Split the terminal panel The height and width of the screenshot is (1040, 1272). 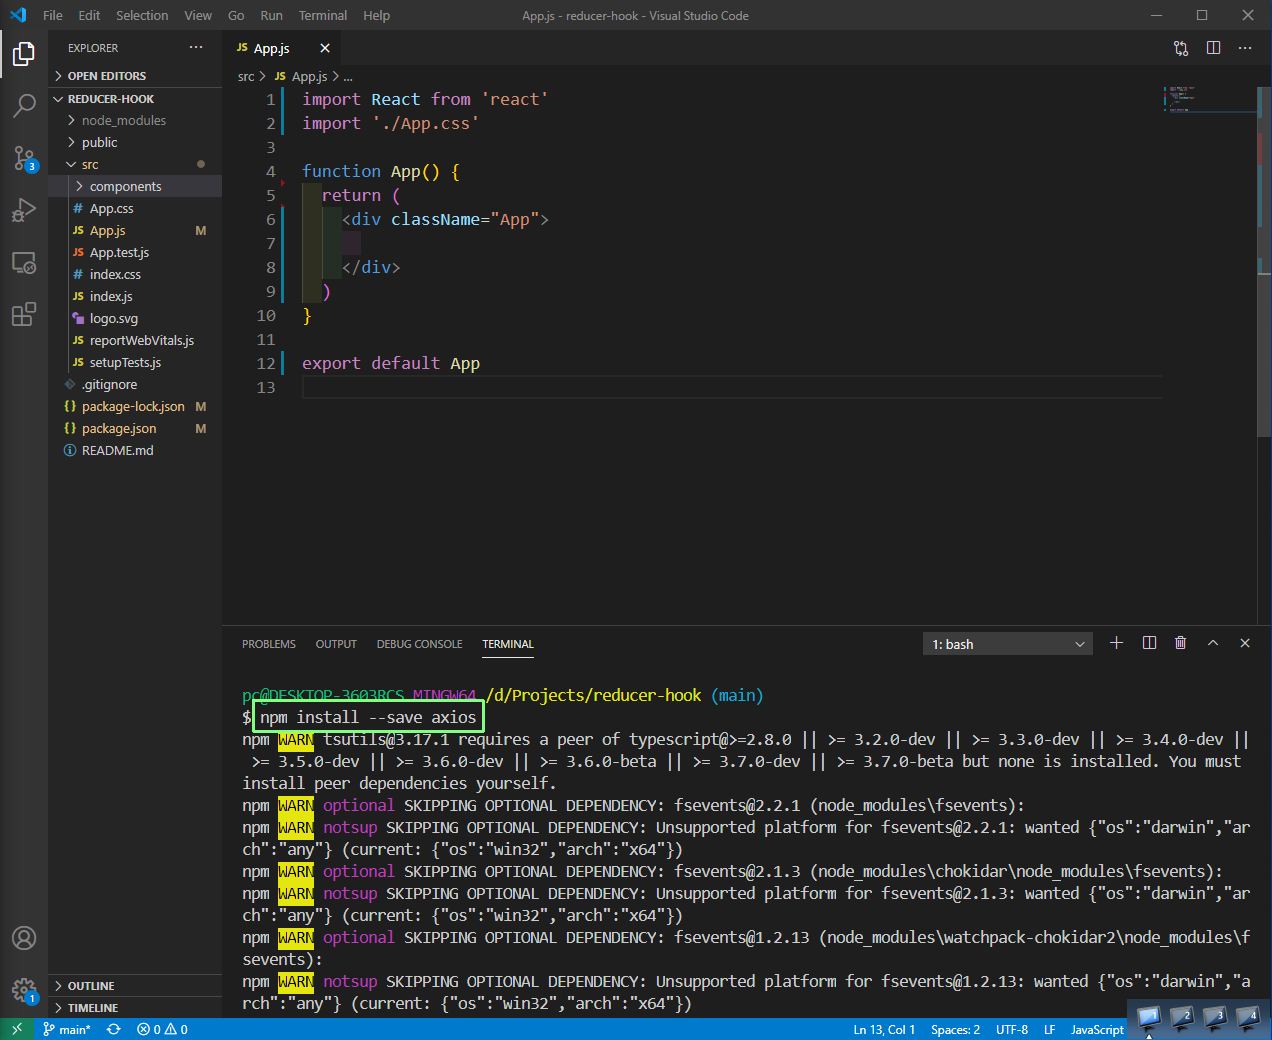pyautogui.click(x=1149, y=643)
